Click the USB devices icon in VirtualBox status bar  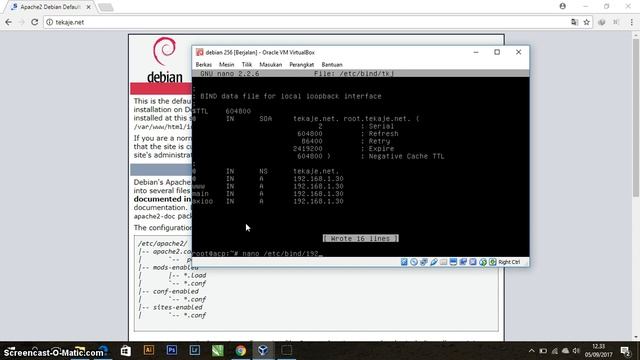point(433,262)
